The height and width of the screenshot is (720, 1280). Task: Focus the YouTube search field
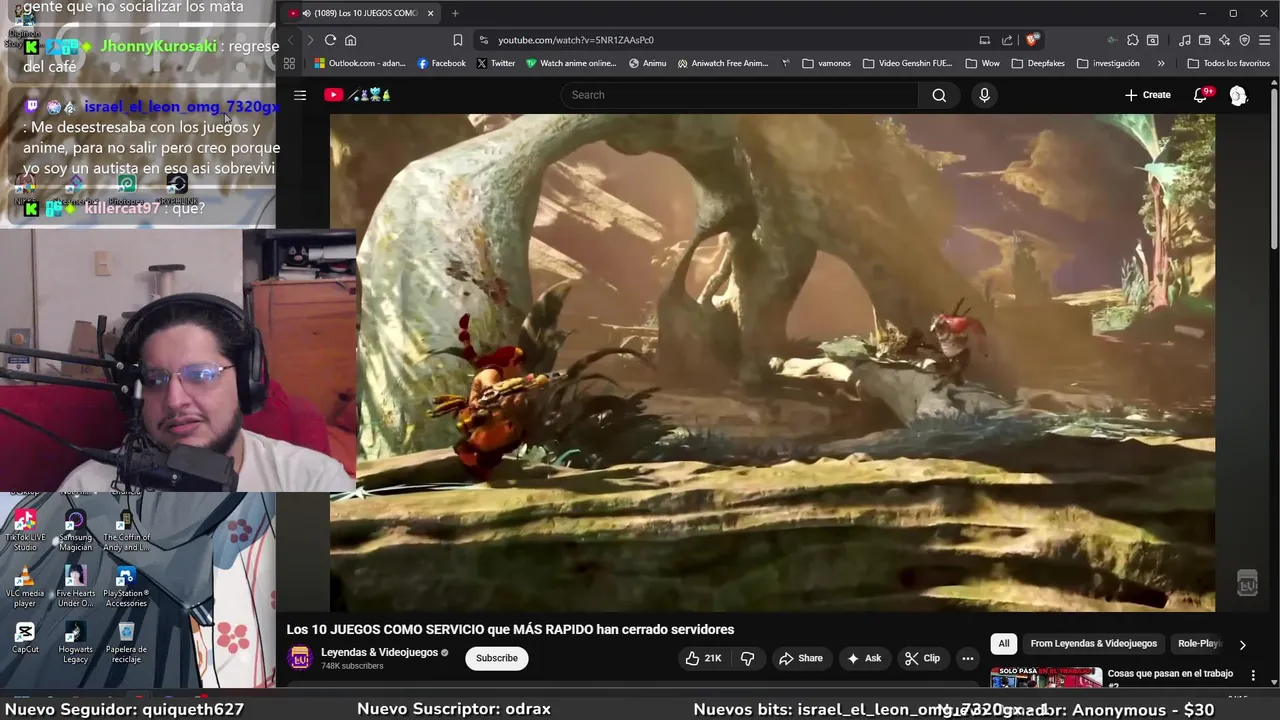740,95
